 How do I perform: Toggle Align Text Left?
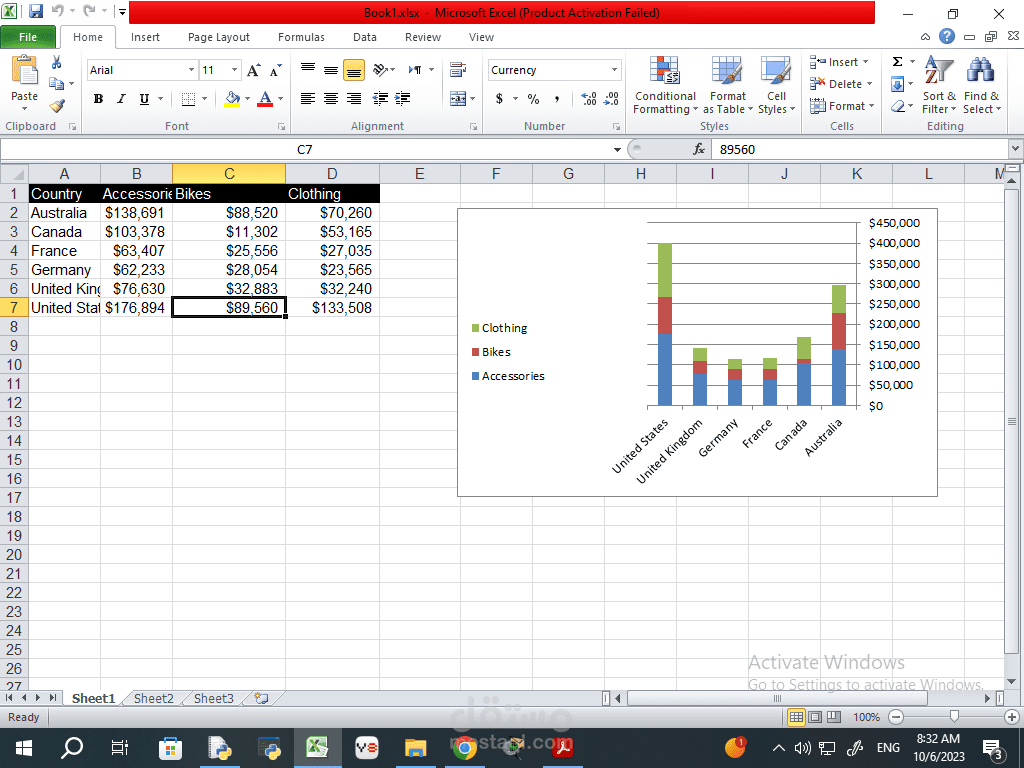tap(308, 99)
